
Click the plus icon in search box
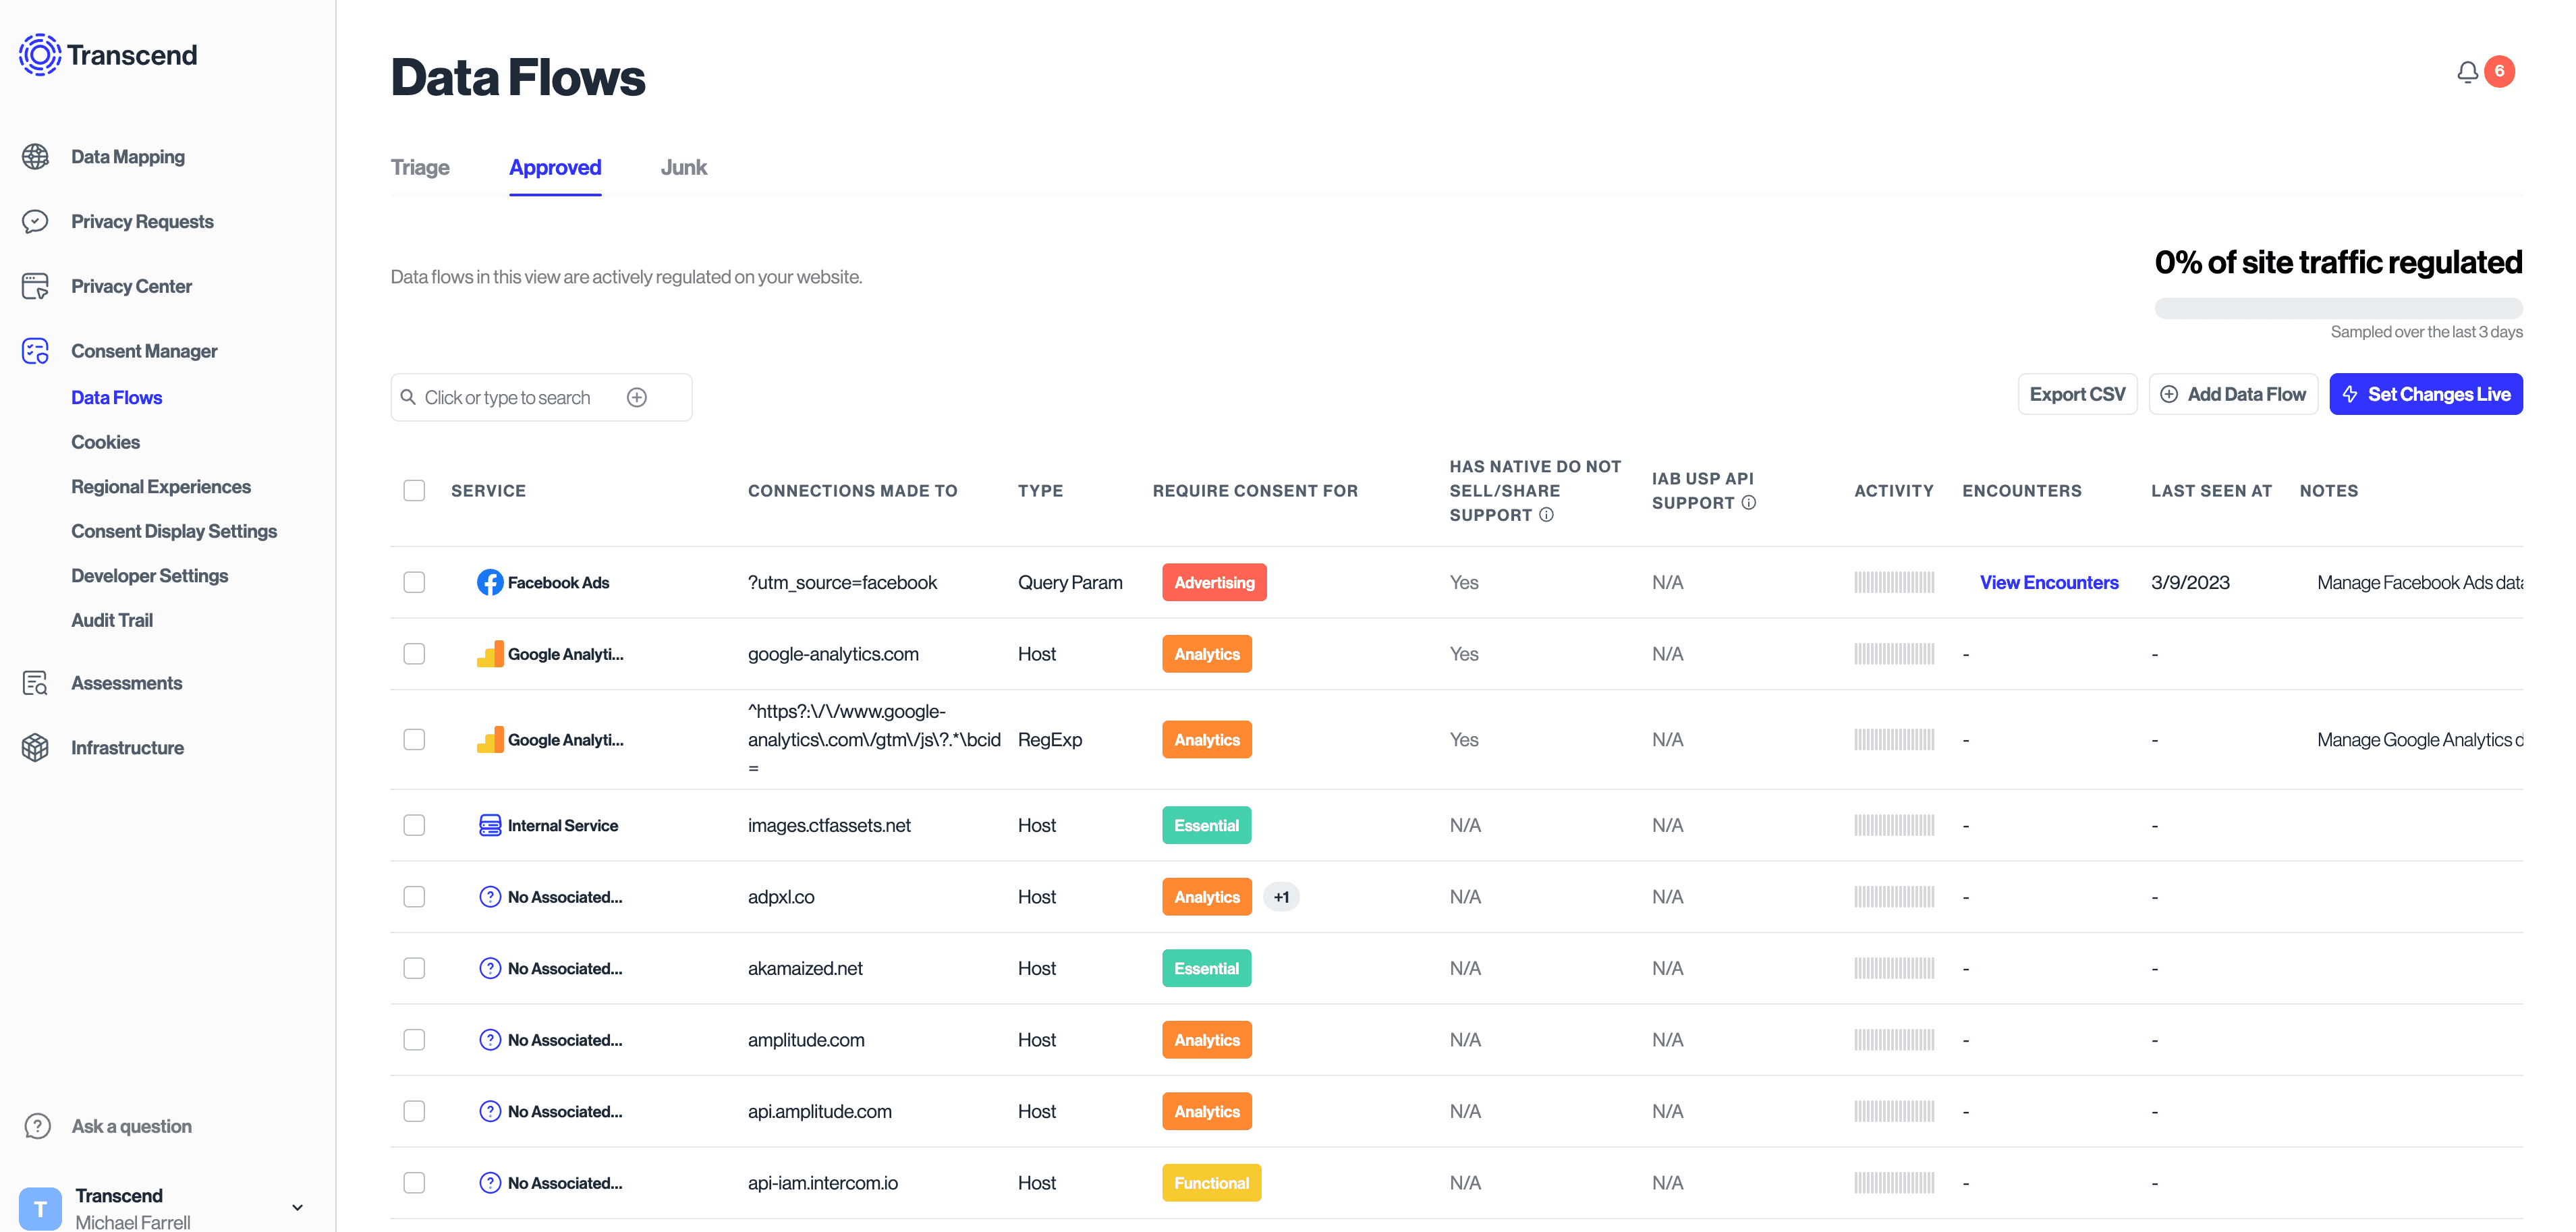pyautogui.click(x=637, y=398)
